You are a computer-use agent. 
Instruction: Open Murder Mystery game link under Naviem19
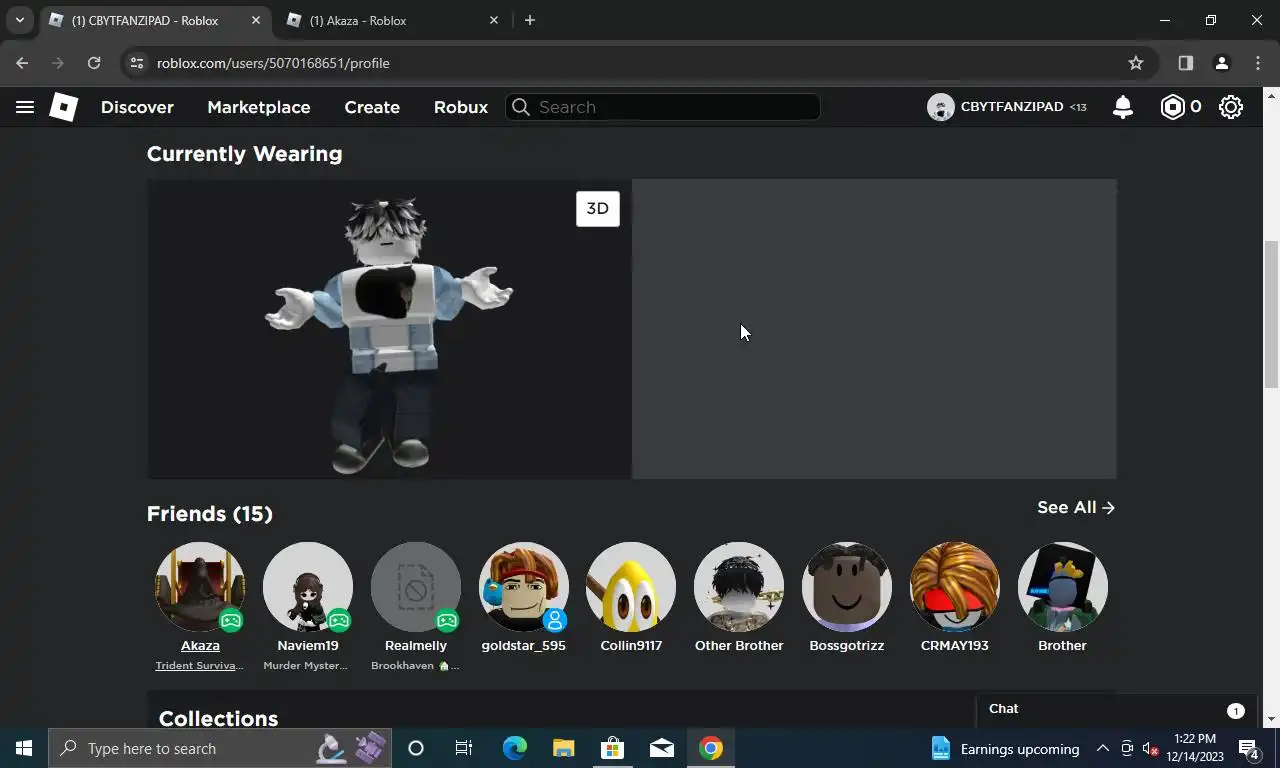point(306,666)
